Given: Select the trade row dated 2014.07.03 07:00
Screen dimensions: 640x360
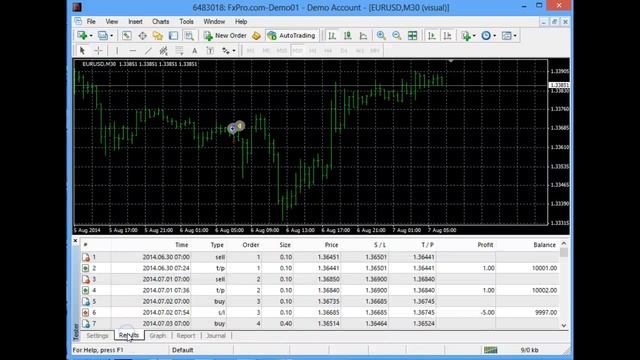Looking at the screenshot, I should point(320,323).
